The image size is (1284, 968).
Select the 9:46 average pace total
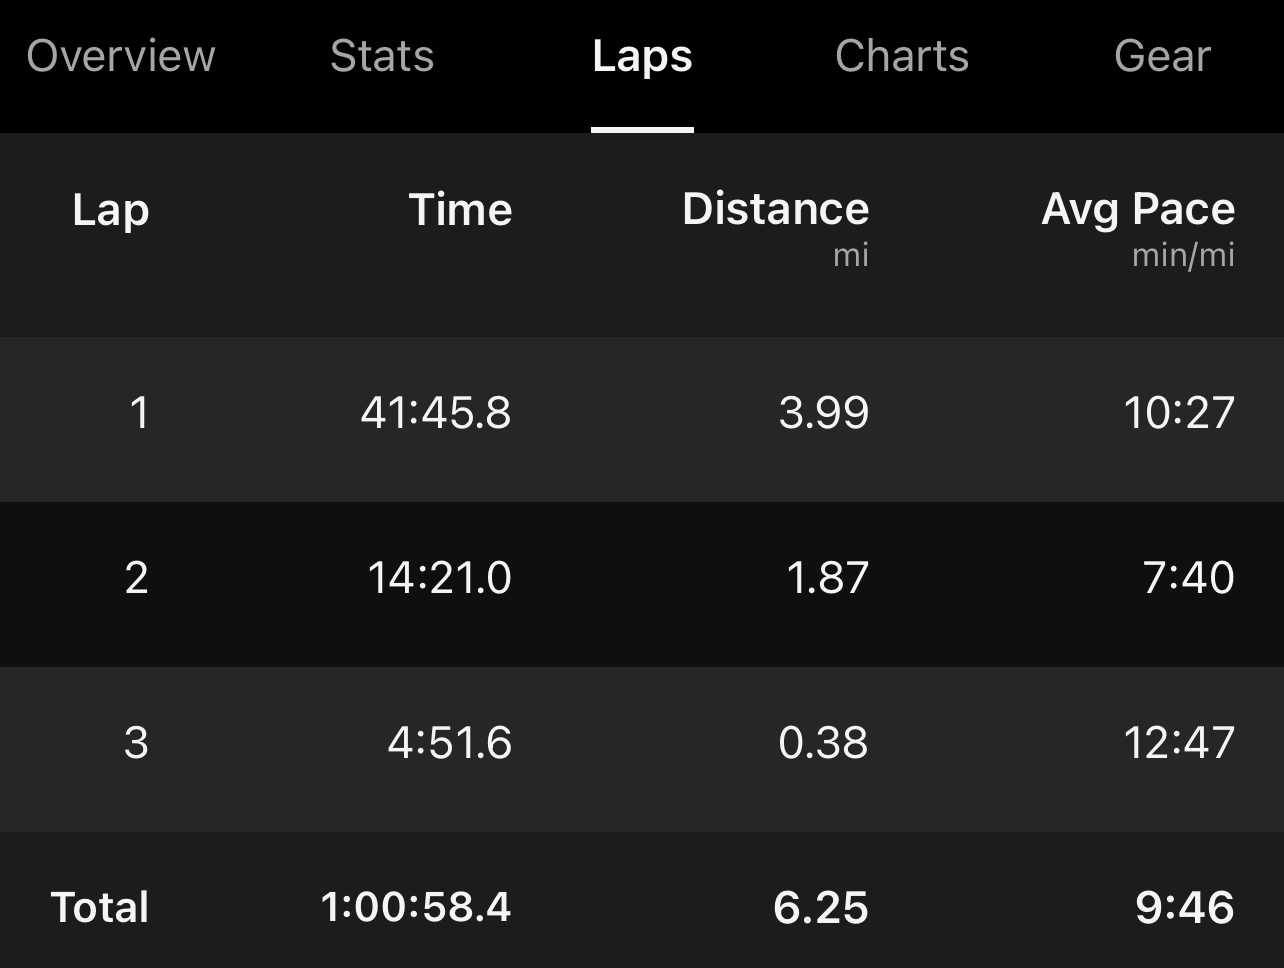point(1186,908)
